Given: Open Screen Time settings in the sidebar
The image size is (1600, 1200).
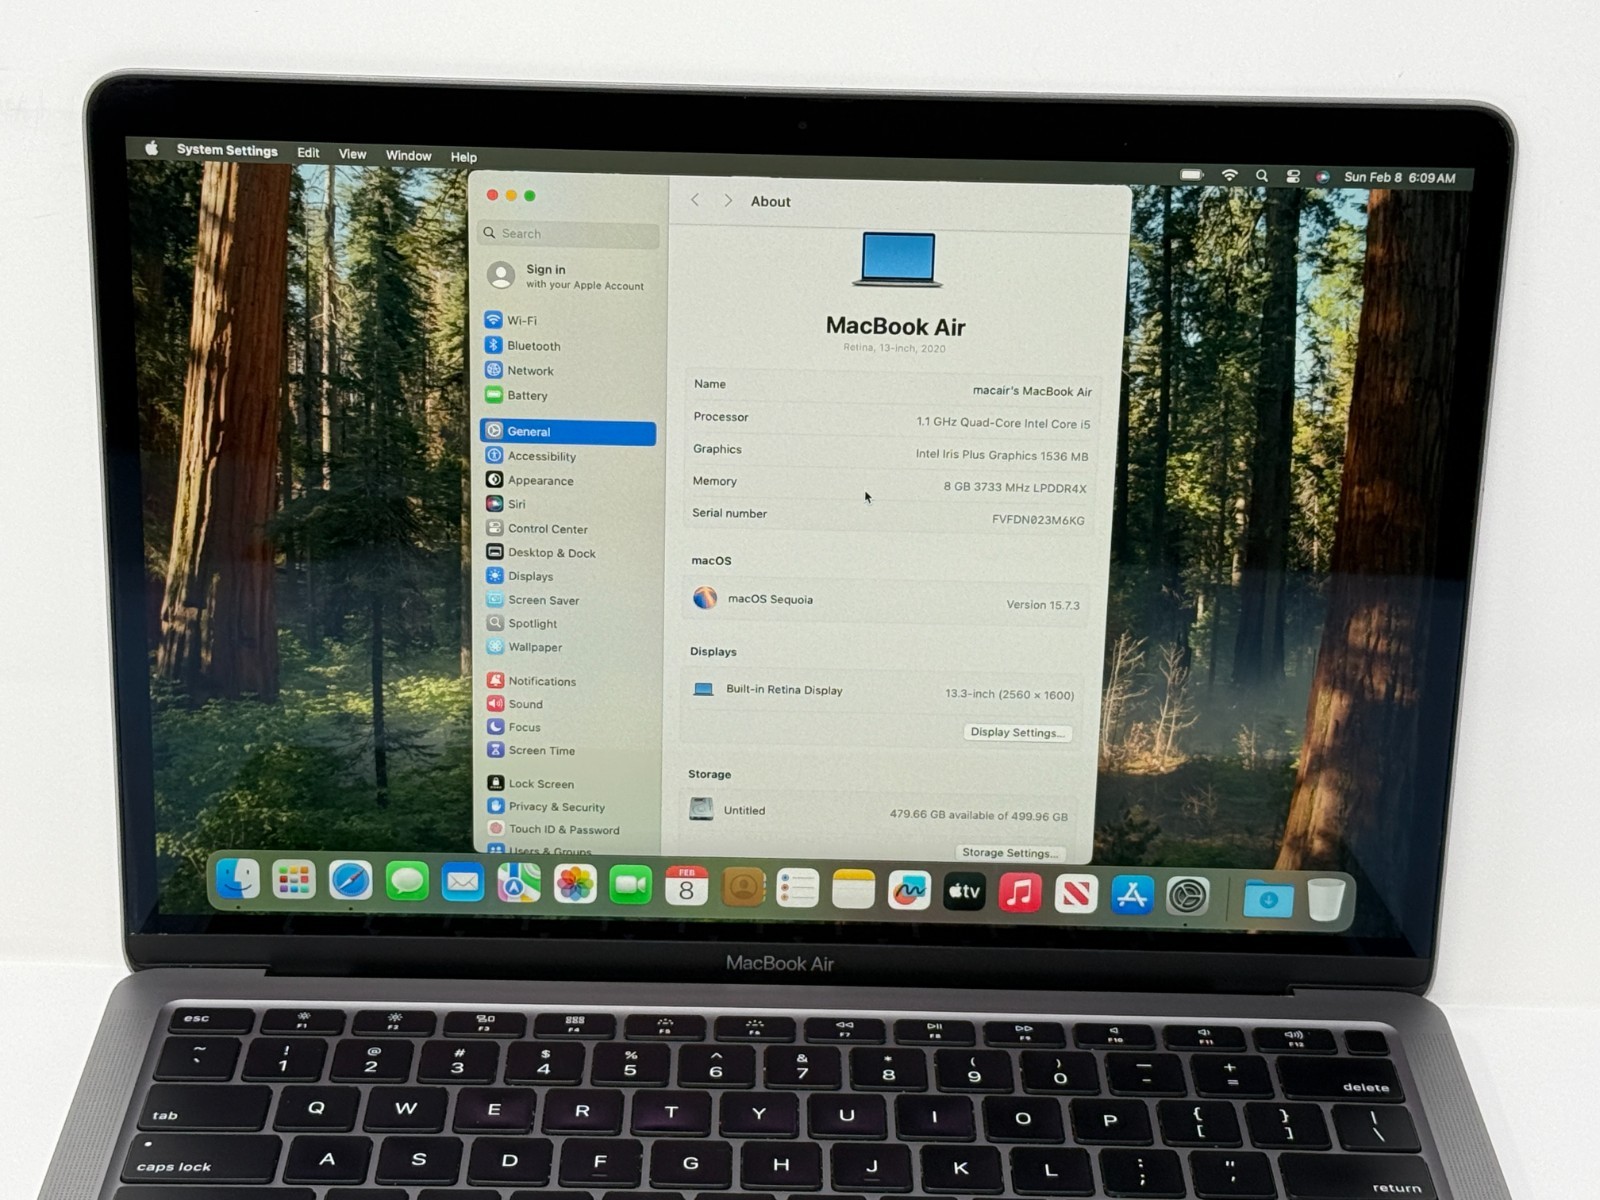Looking at the screenshot, I should (568, 750).
